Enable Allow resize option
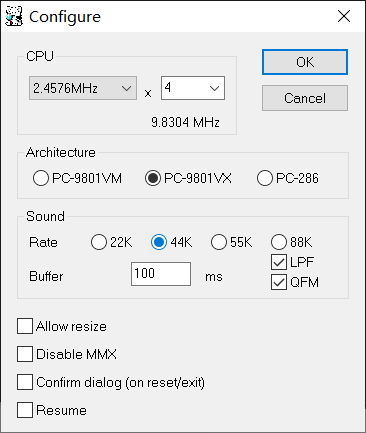The width and height of the screenshot is (366, 433). click(25, 326)
